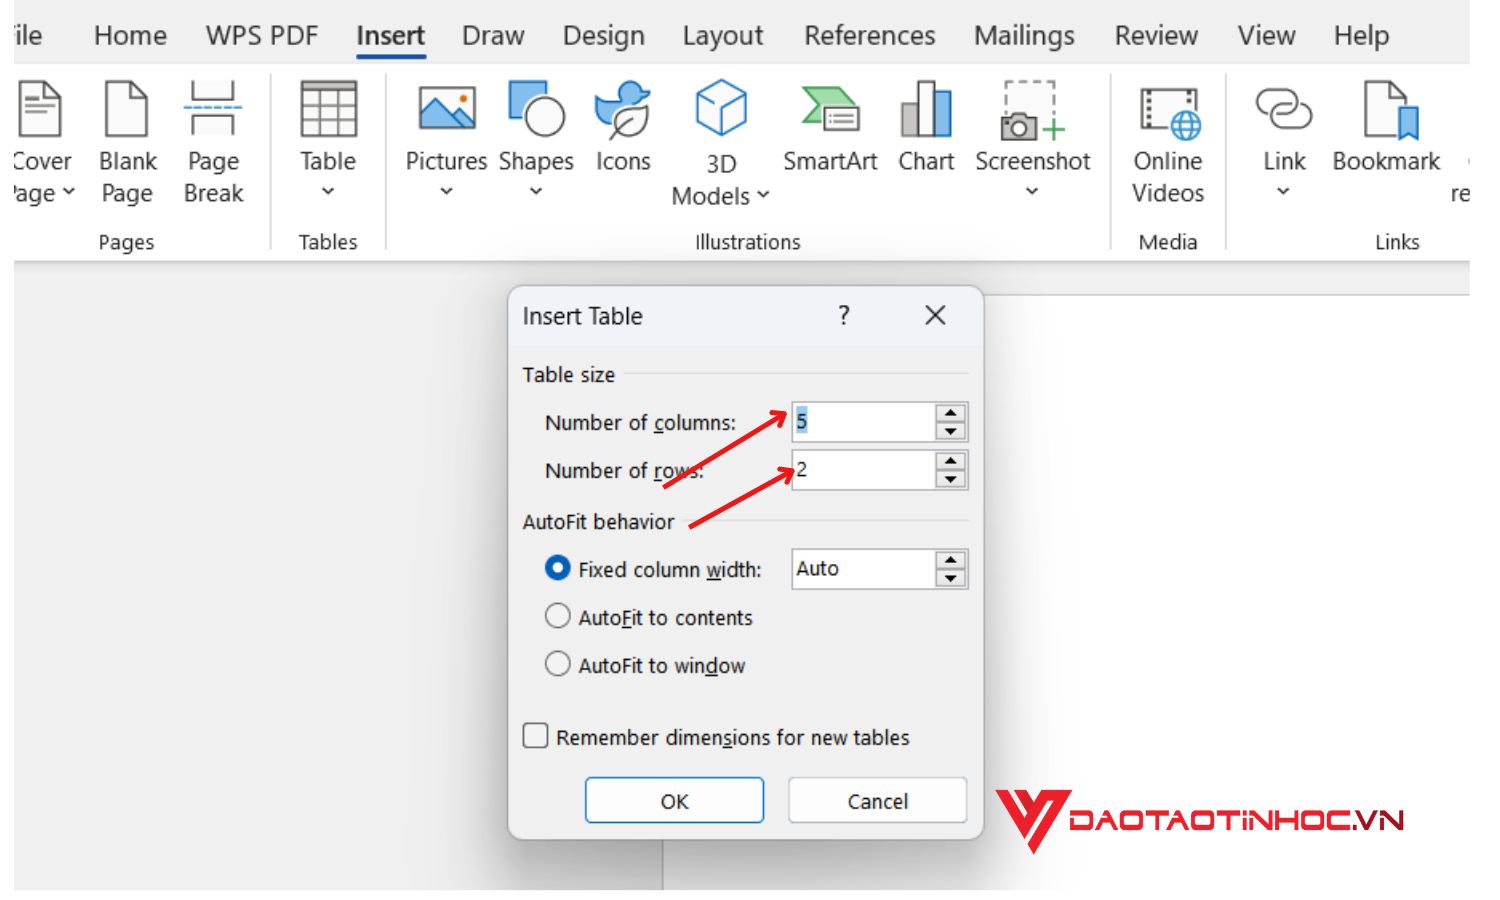Increase the number of rows
1500x900 pixels.
pyautogui.click(x=951, y=460)
